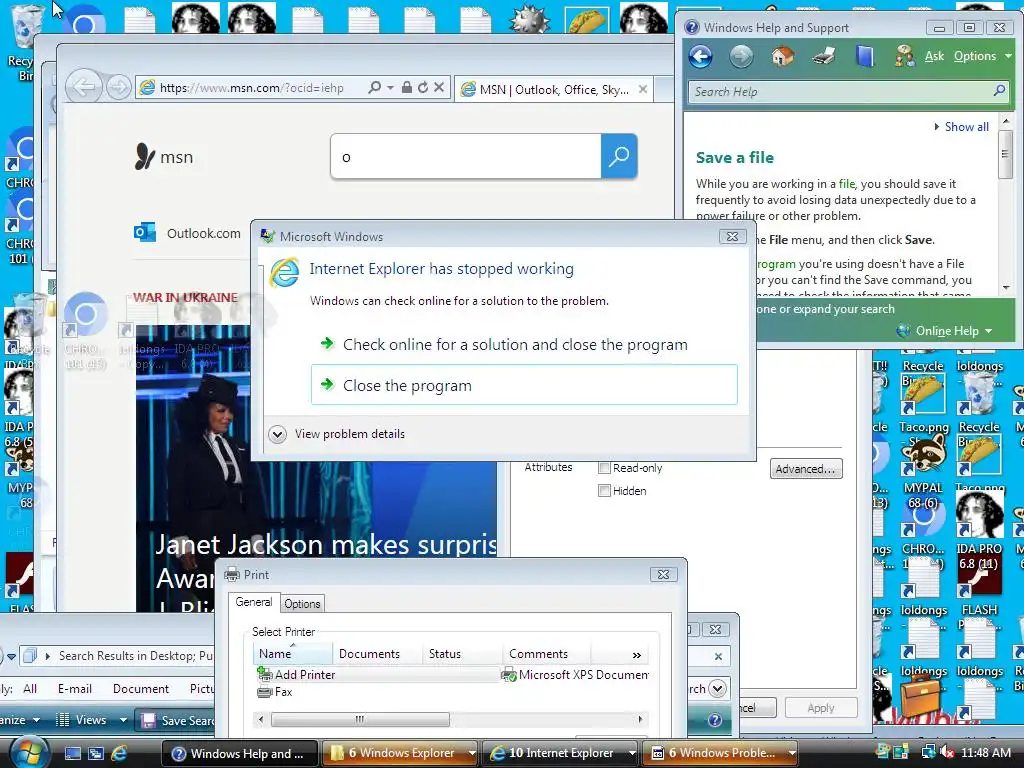Select All filter in search results

[x=30, y=688]
